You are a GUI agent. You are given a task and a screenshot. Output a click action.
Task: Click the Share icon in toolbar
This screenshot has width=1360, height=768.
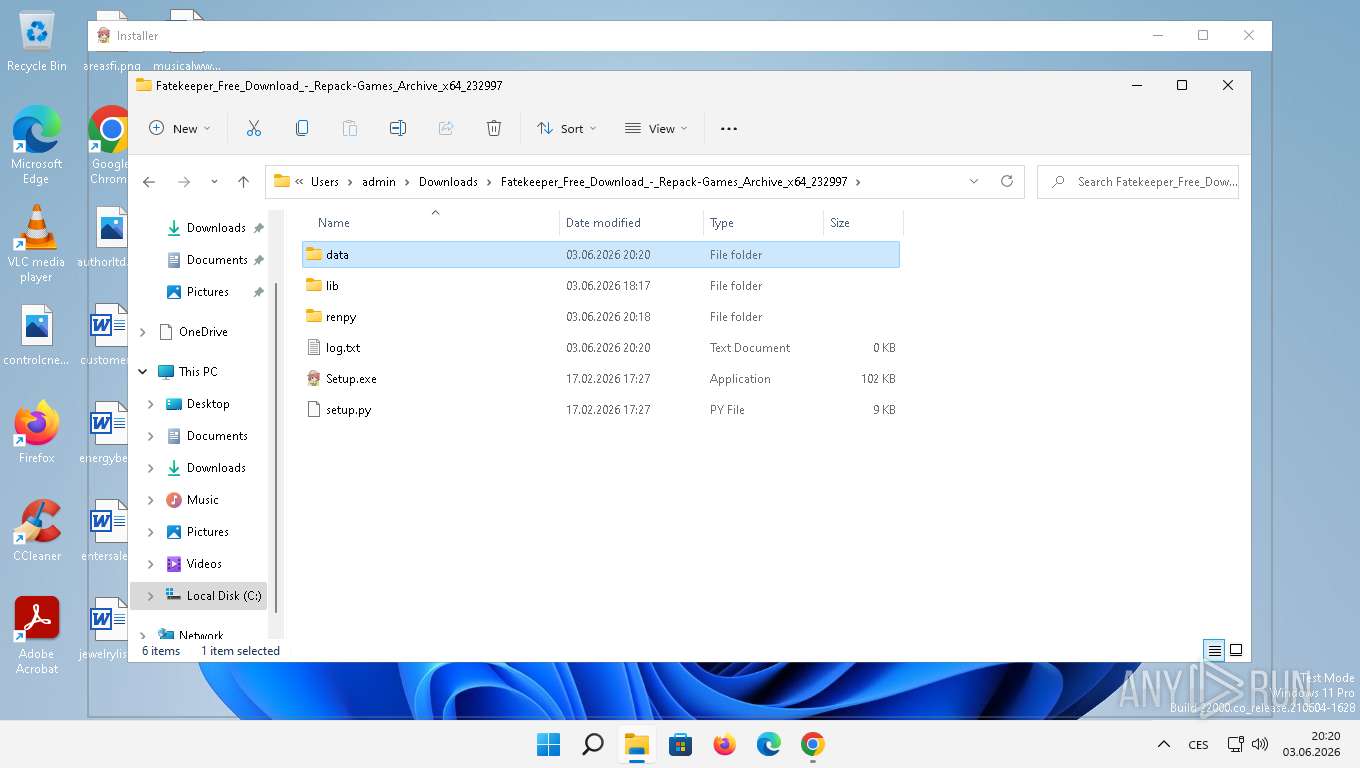click(x=446, y=128)
